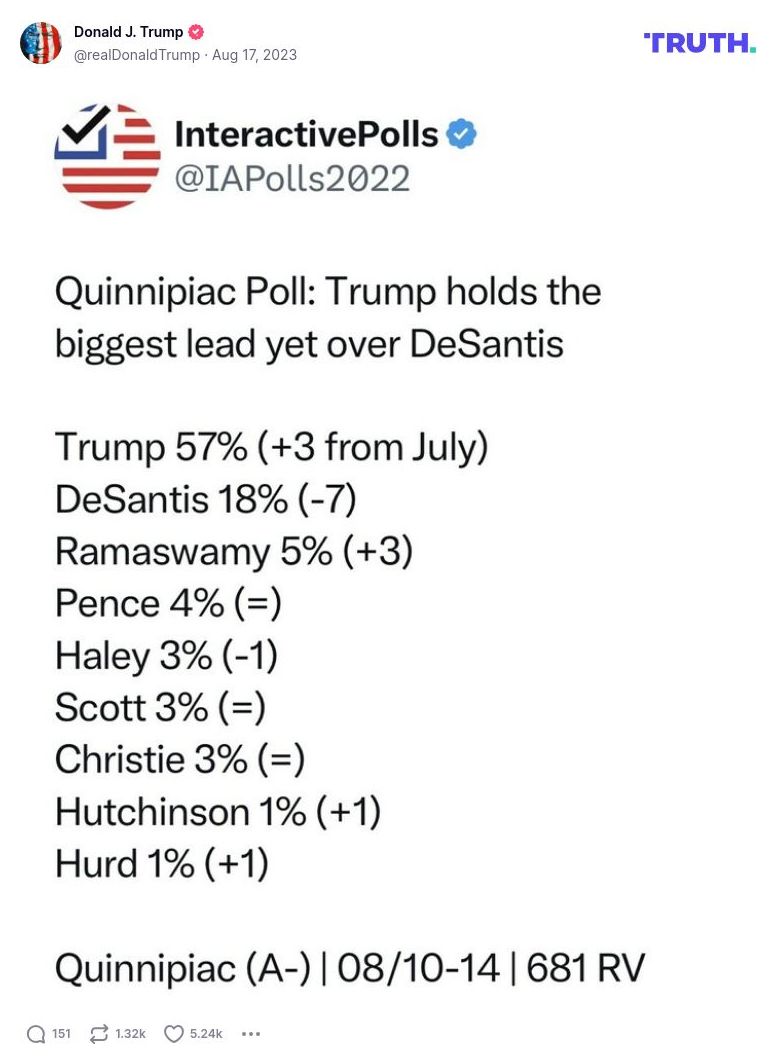This screenshot has width=777, height=1064.
Task: Click Trump's pink verified badge
Action: click(x=196, y=31)
